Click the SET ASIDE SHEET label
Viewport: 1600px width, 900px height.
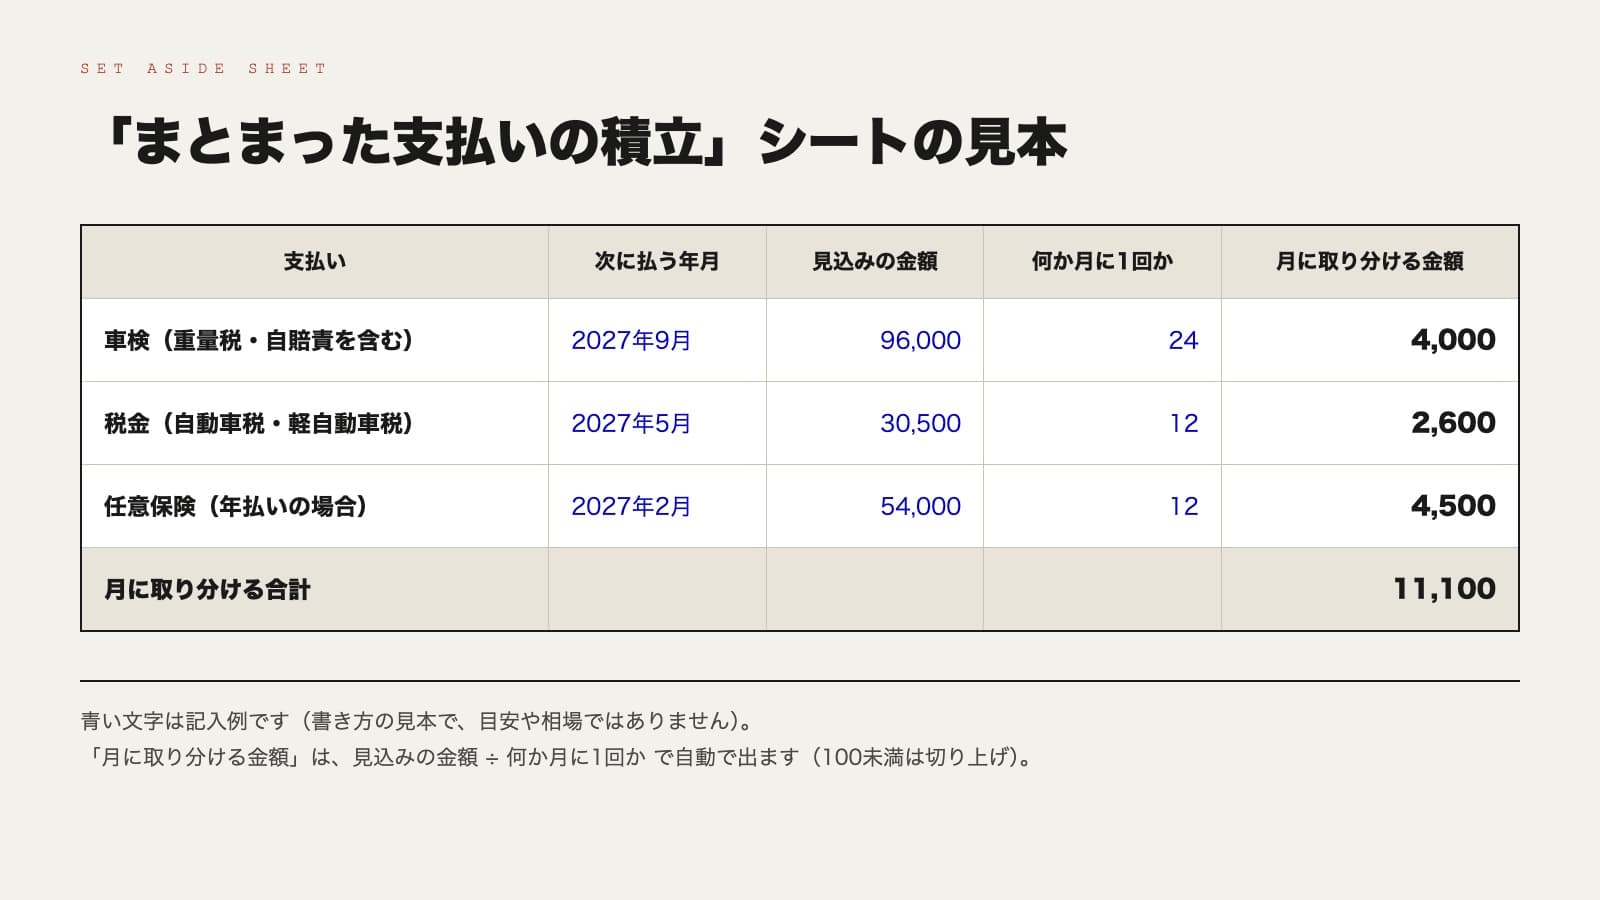click(204, 68)
